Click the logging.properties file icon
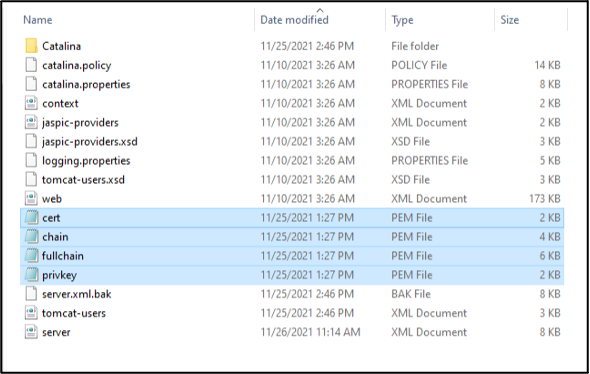590x374 pixels. (32, 160)
